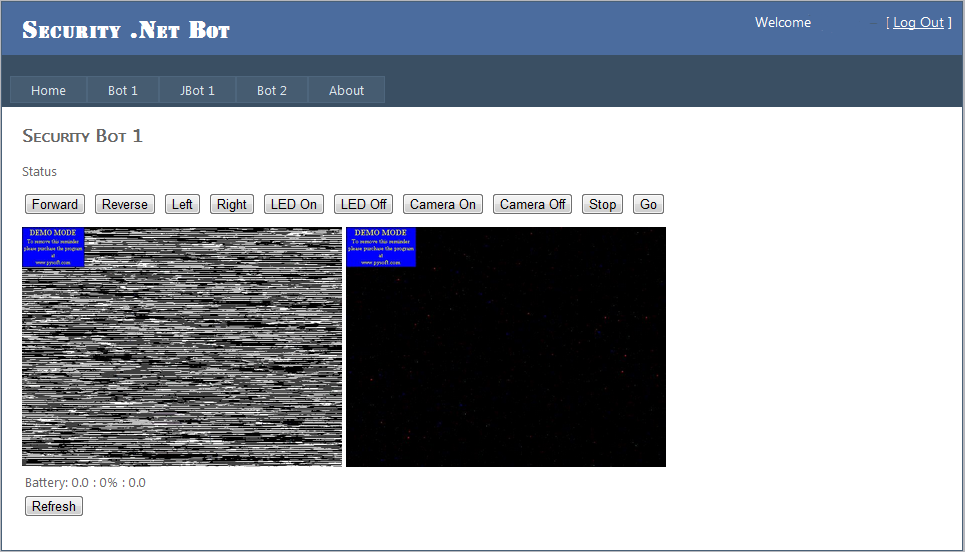The width and height of the screenshot is (965, 552).
Task: Click the Security .Net Bot site title
Action: 126,30
